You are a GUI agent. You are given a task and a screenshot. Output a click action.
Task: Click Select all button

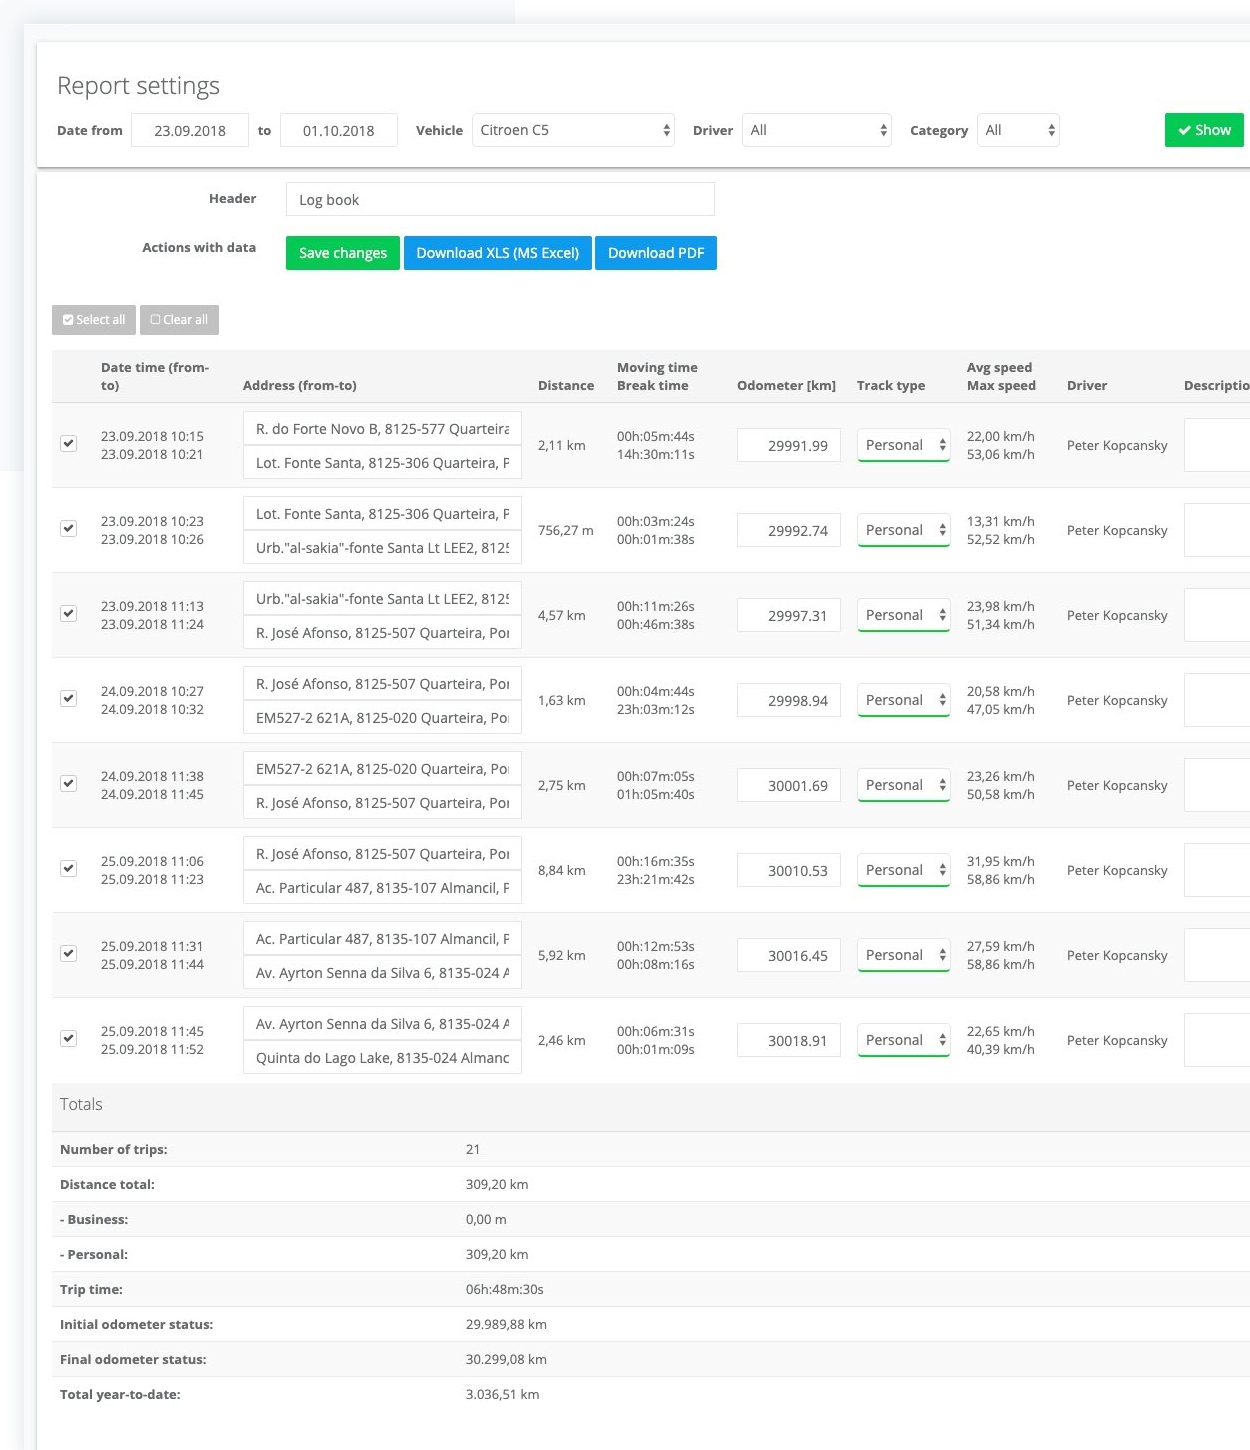coord(94,320)
